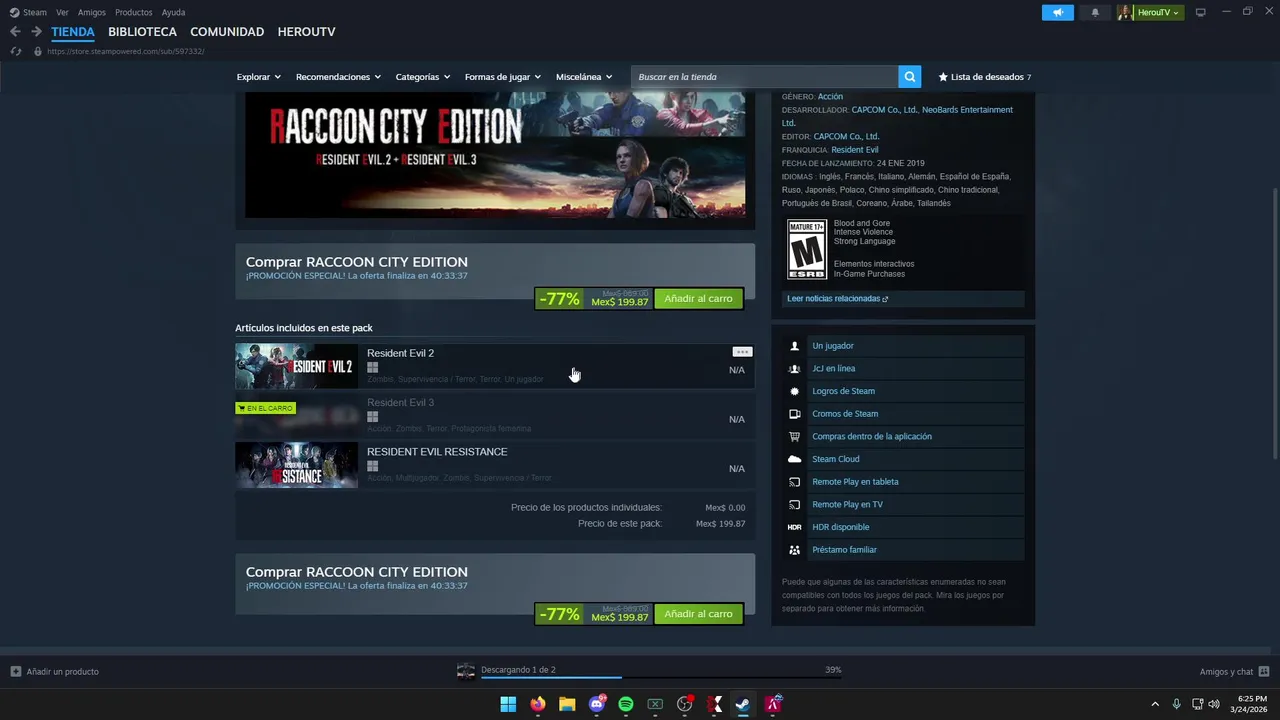This screenshot has width=1280, height=720.
Task: Open Spotify from the taskbar
Action: pyautogui.click(x=626, y=704)
